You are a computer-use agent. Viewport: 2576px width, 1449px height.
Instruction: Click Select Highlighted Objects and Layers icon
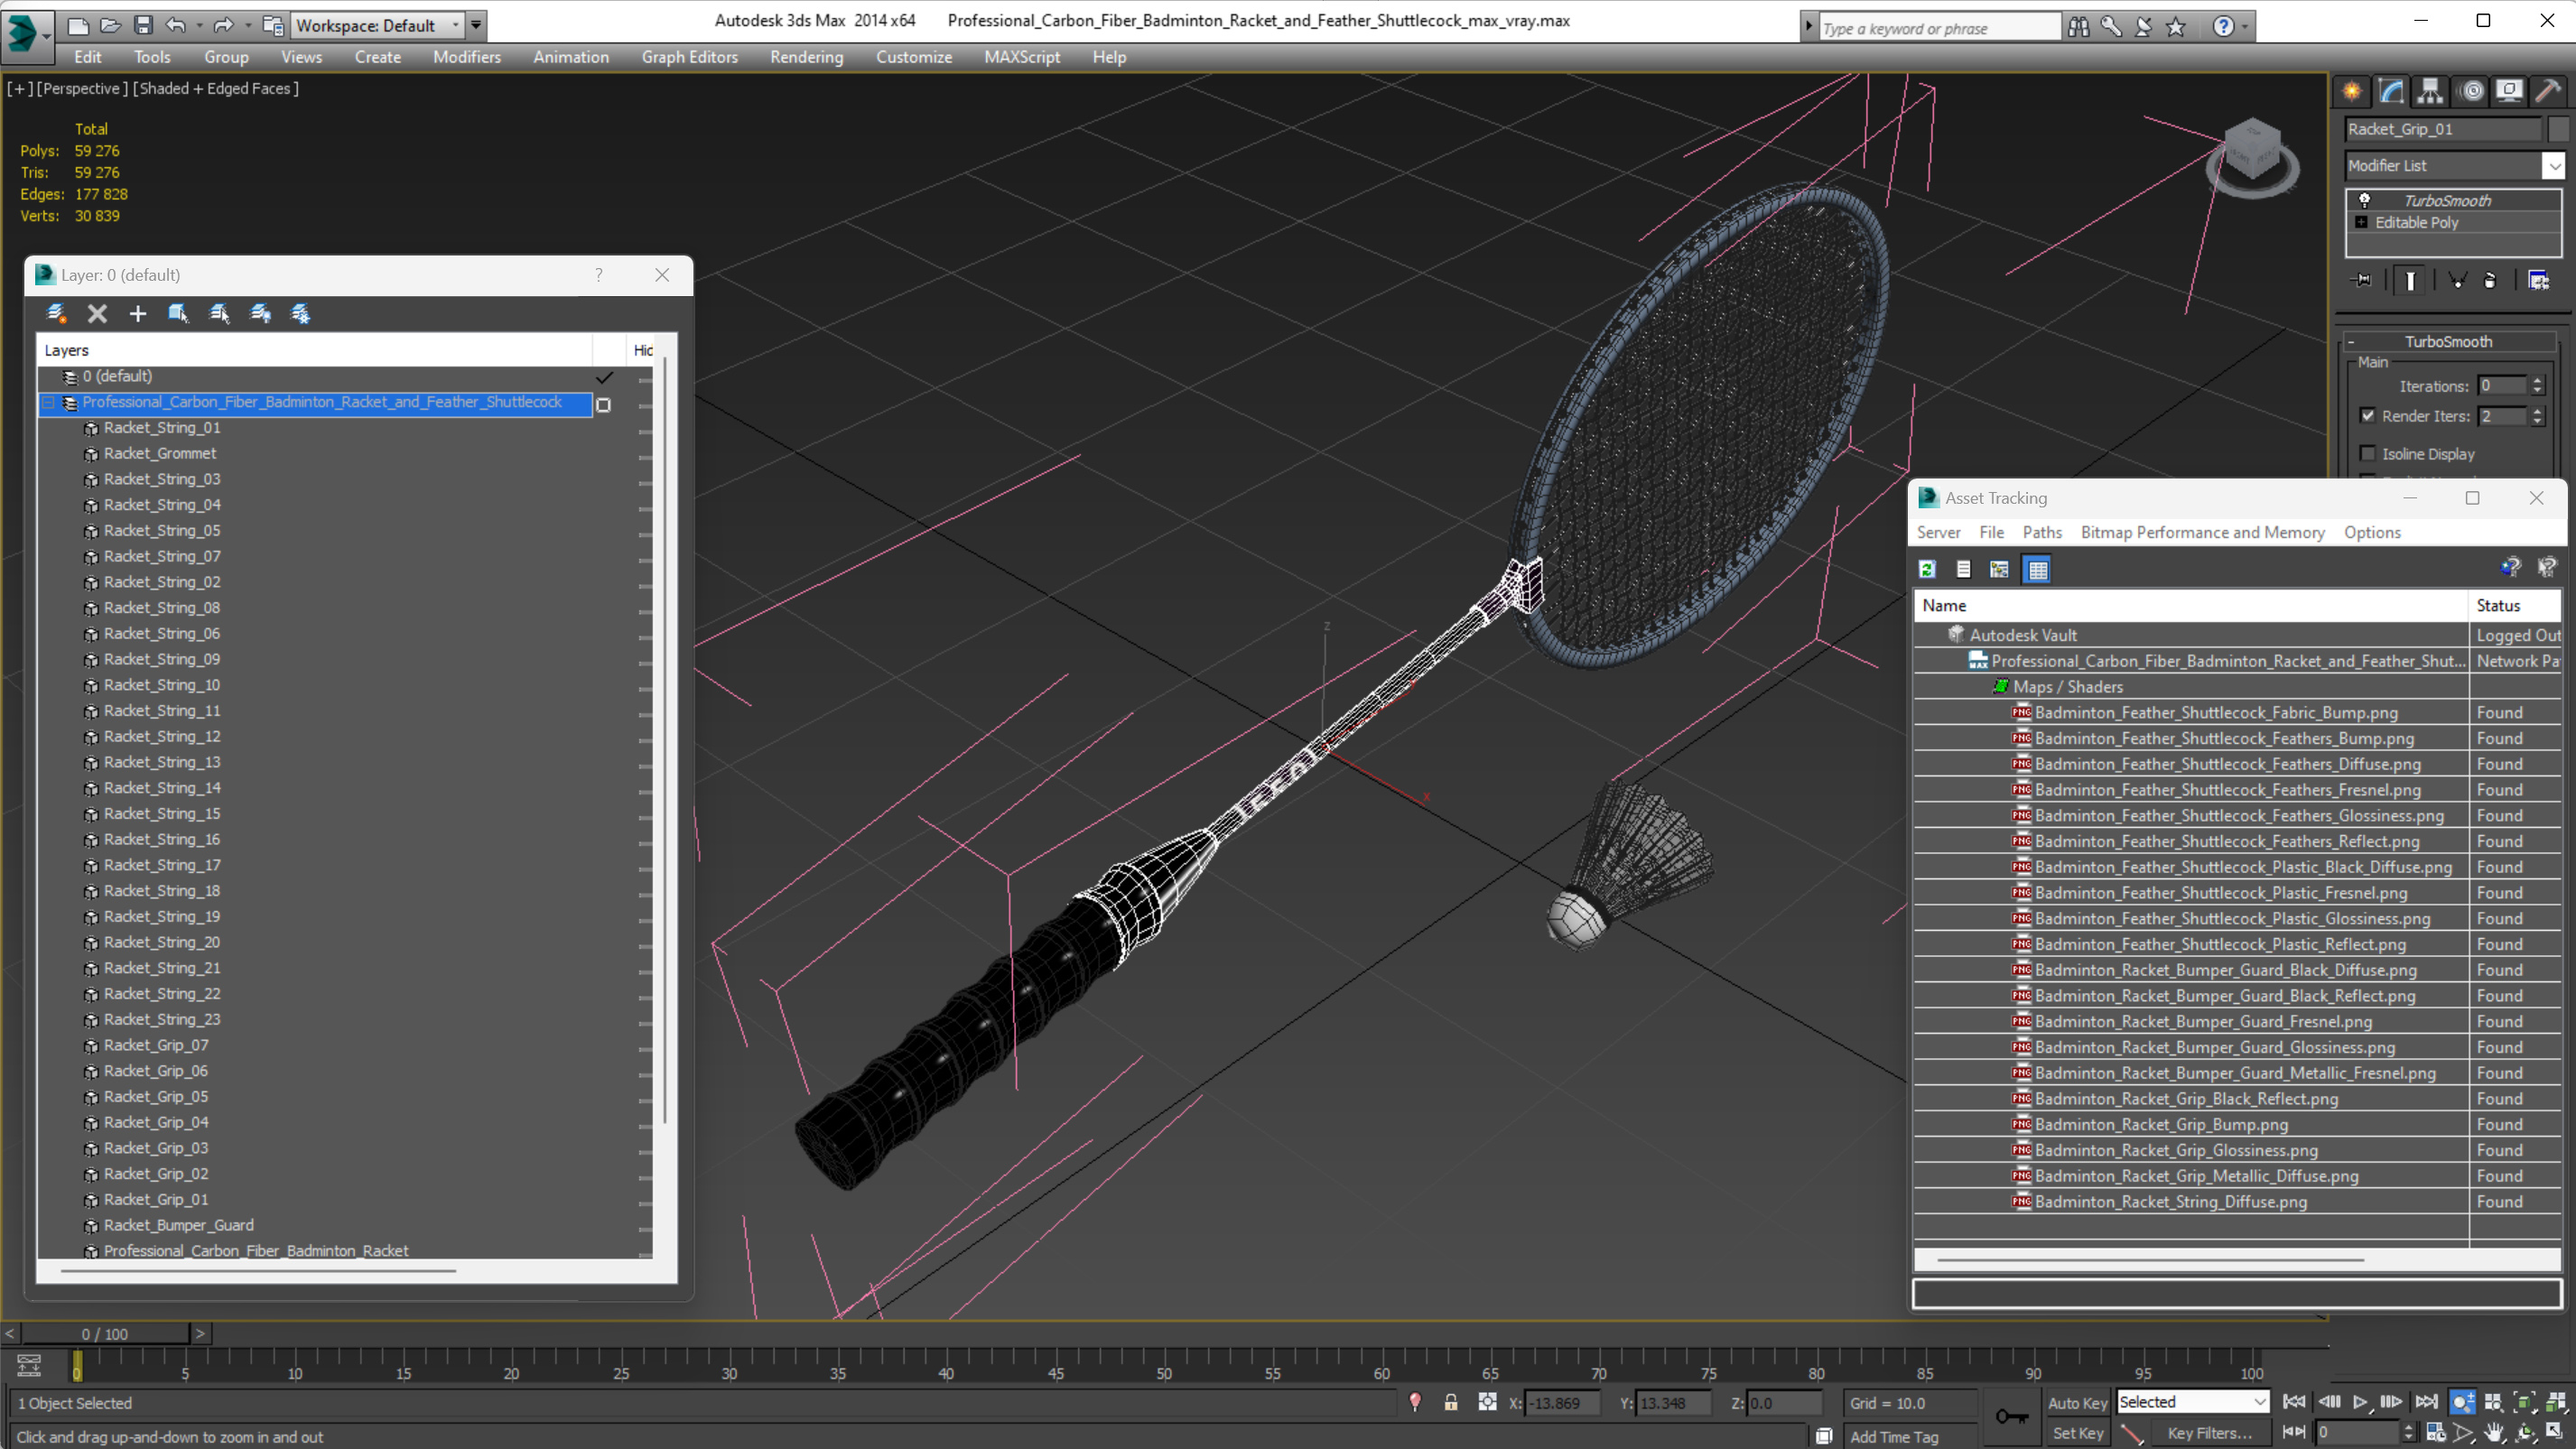[178, 314]
